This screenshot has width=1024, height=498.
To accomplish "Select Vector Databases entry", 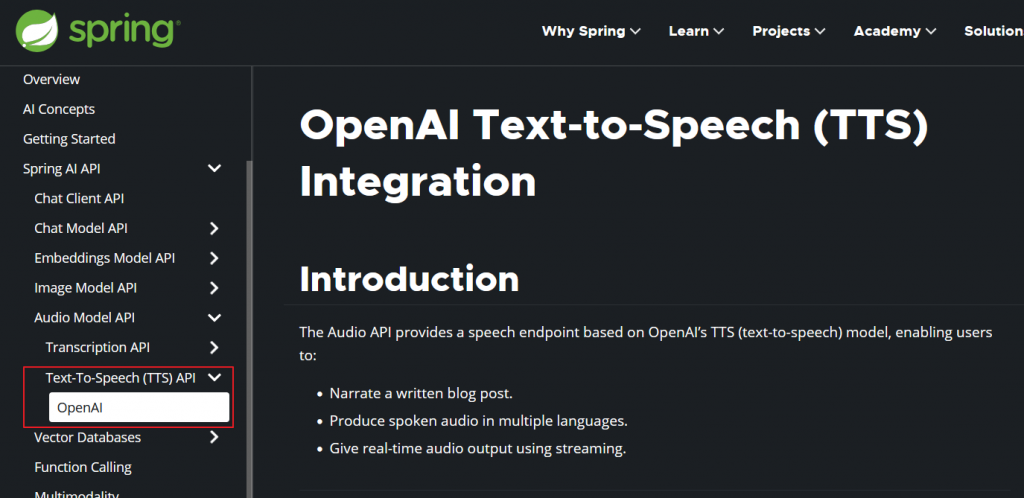I will (88, 437).
